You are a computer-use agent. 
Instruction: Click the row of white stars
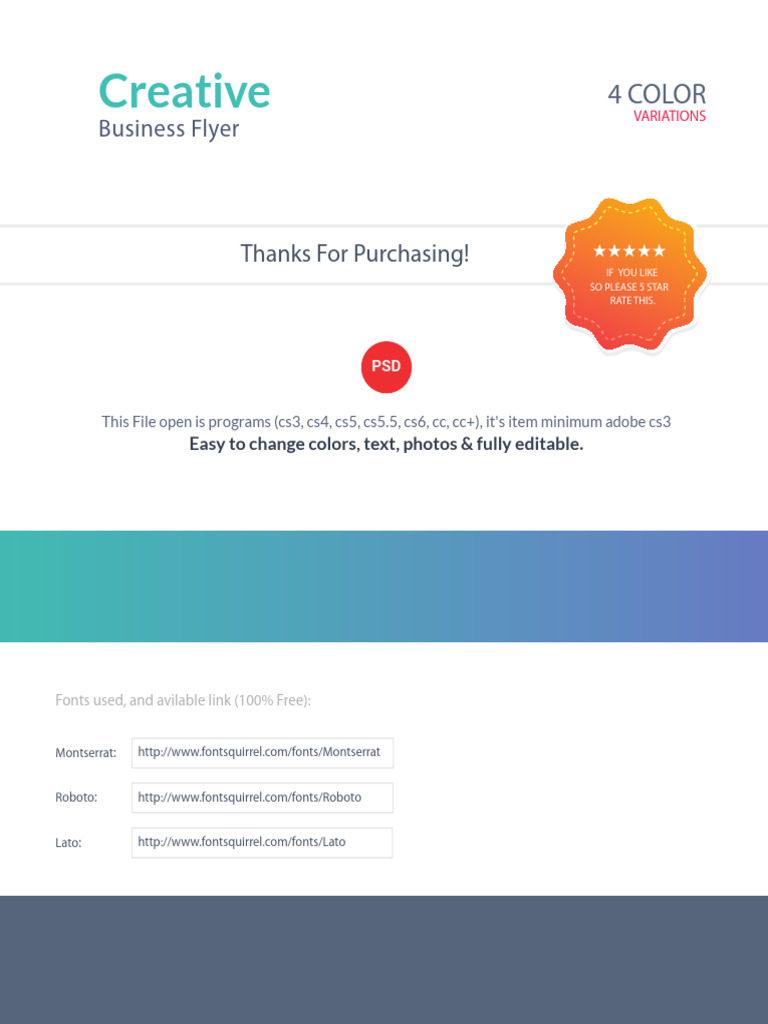pos(629,251)
